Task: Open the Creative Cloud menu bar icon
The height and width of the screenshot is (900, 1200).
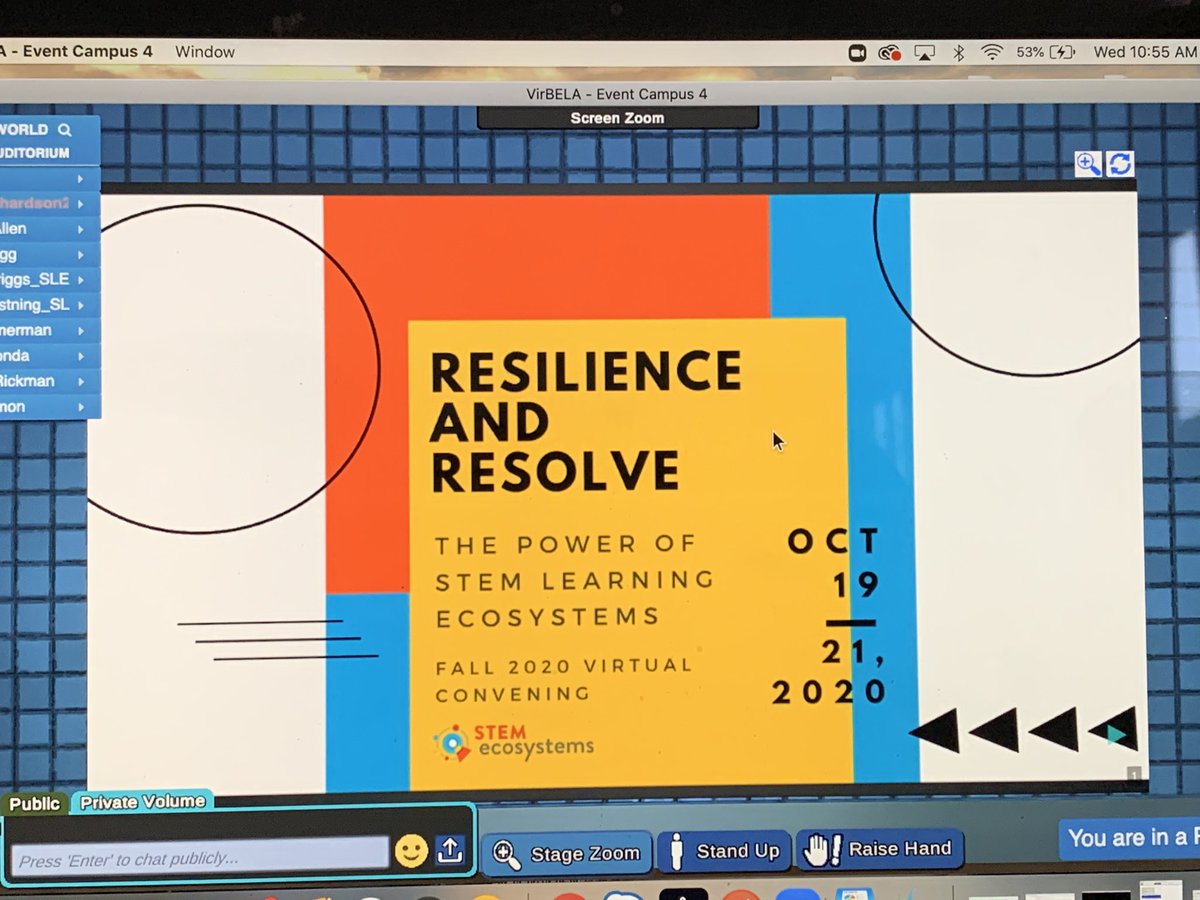Action: point(890,53)
